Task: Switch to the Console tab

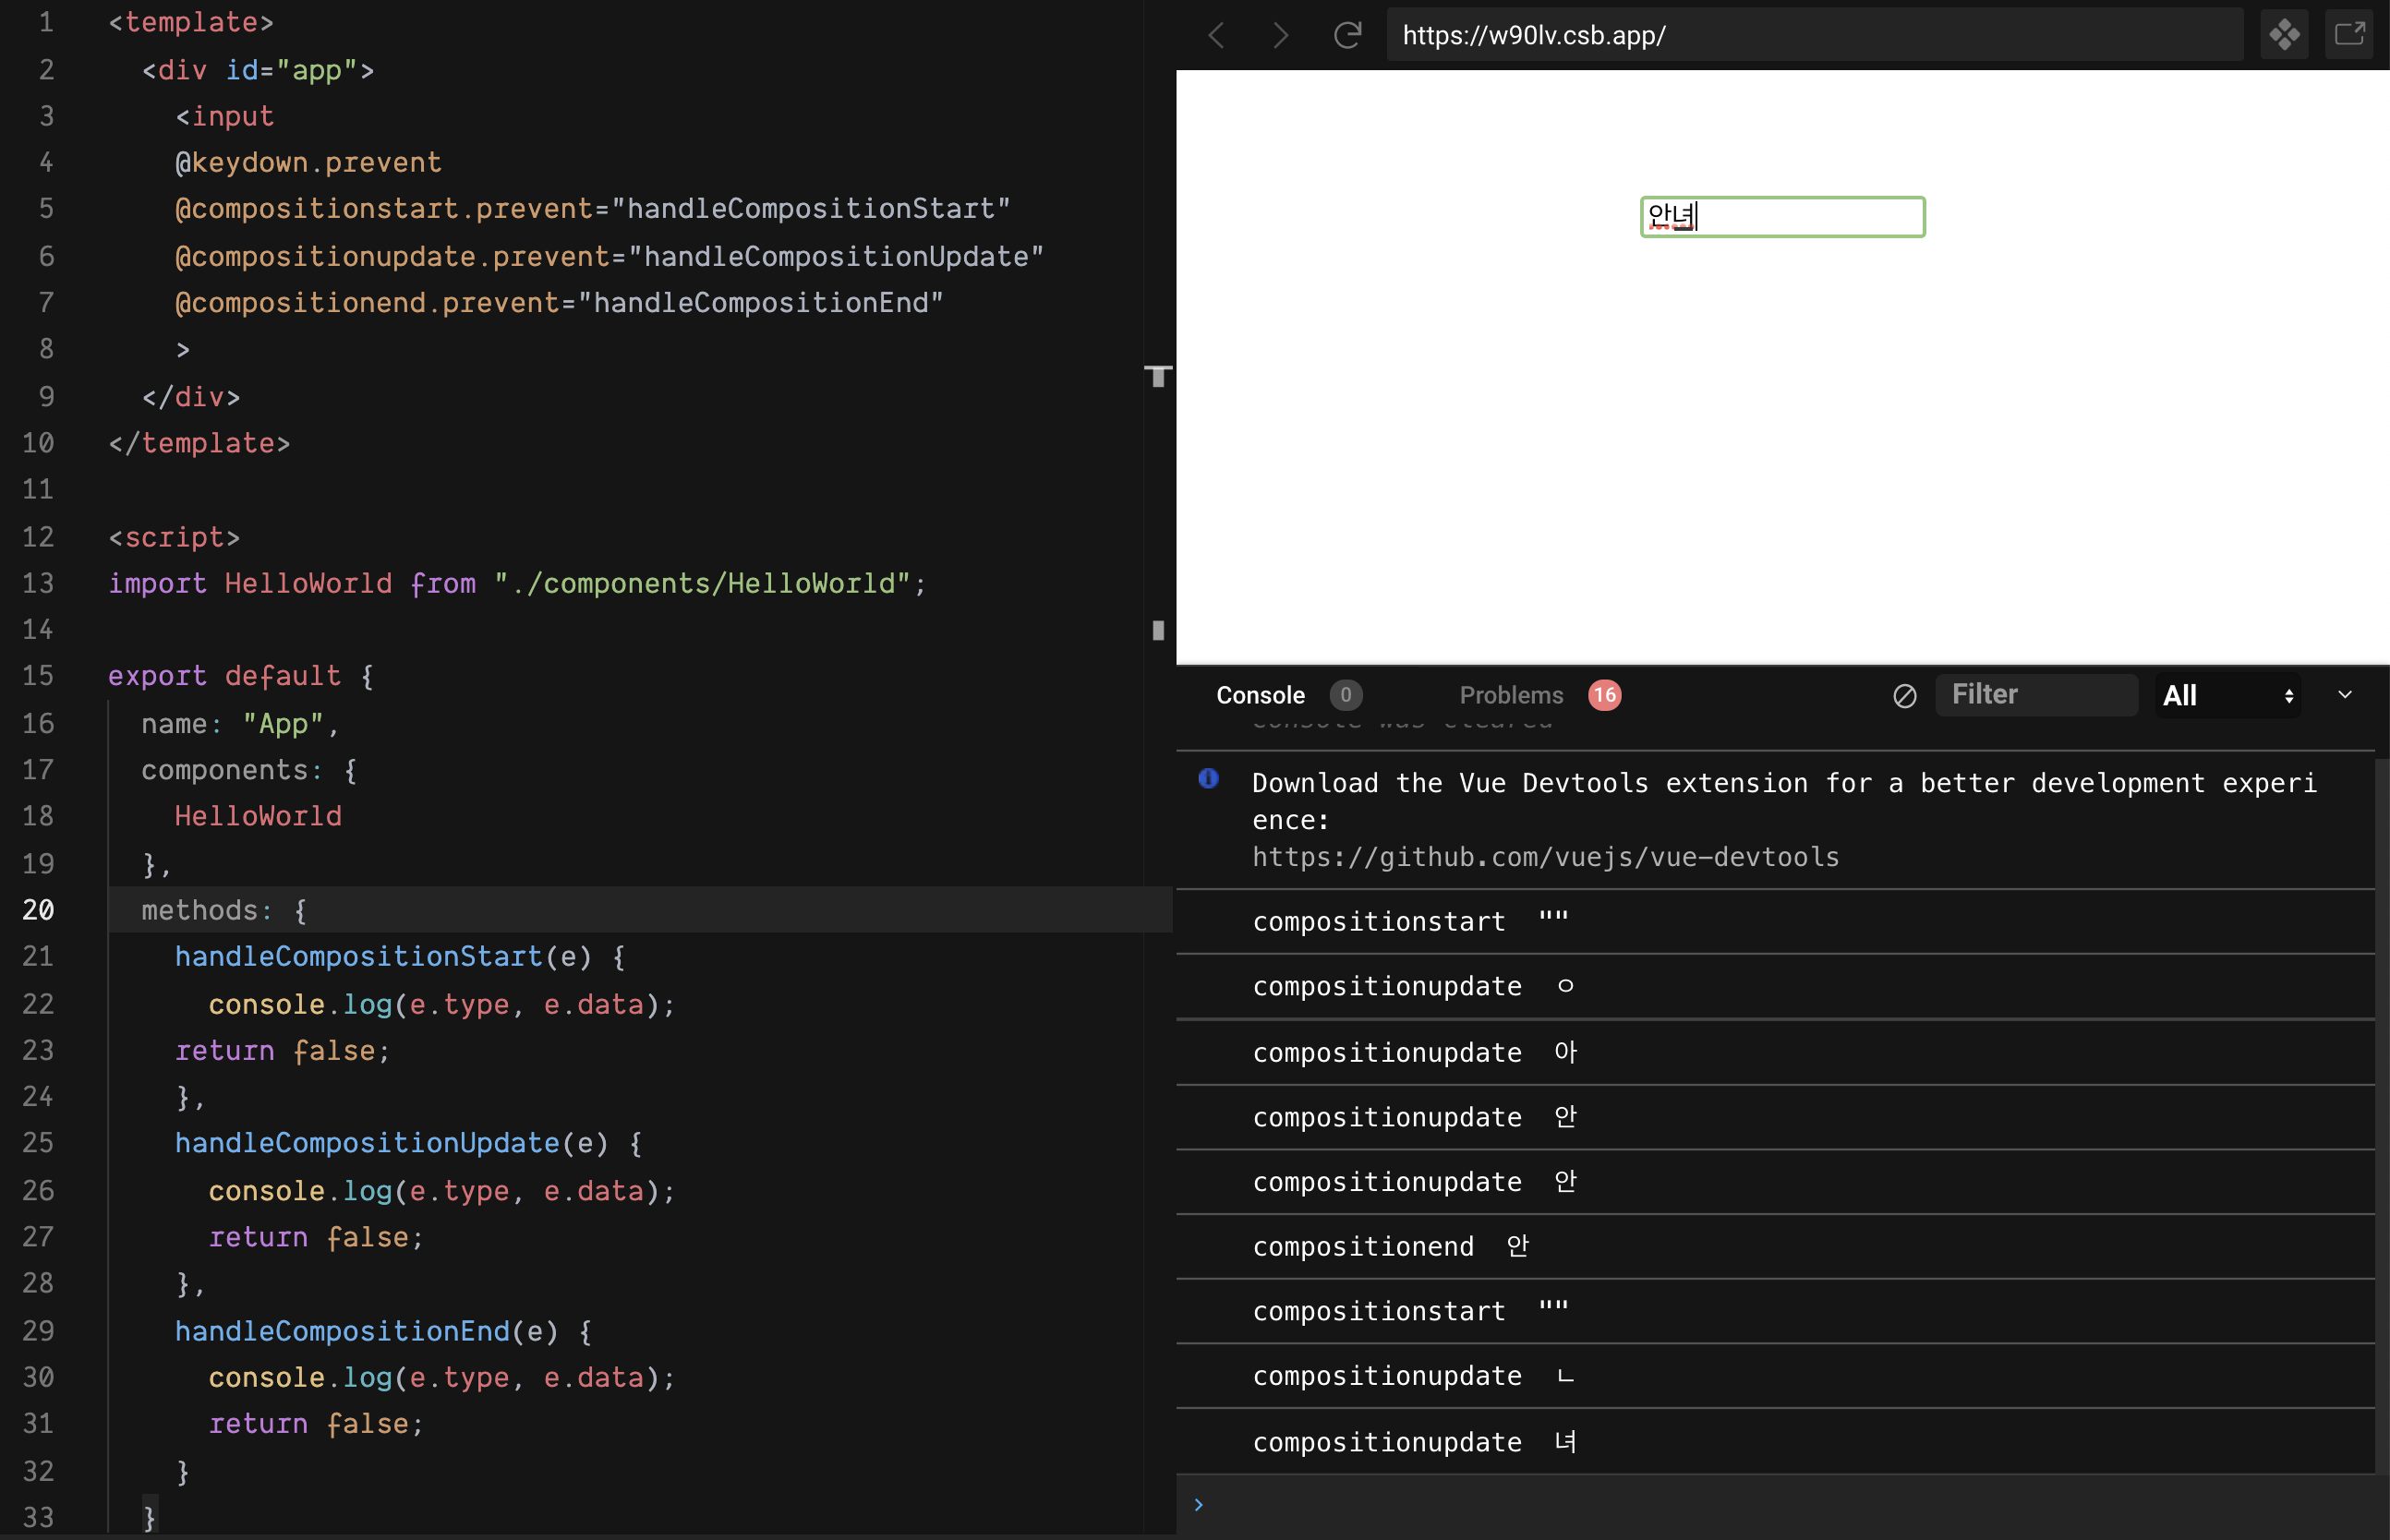Action: pos(1260,696)
